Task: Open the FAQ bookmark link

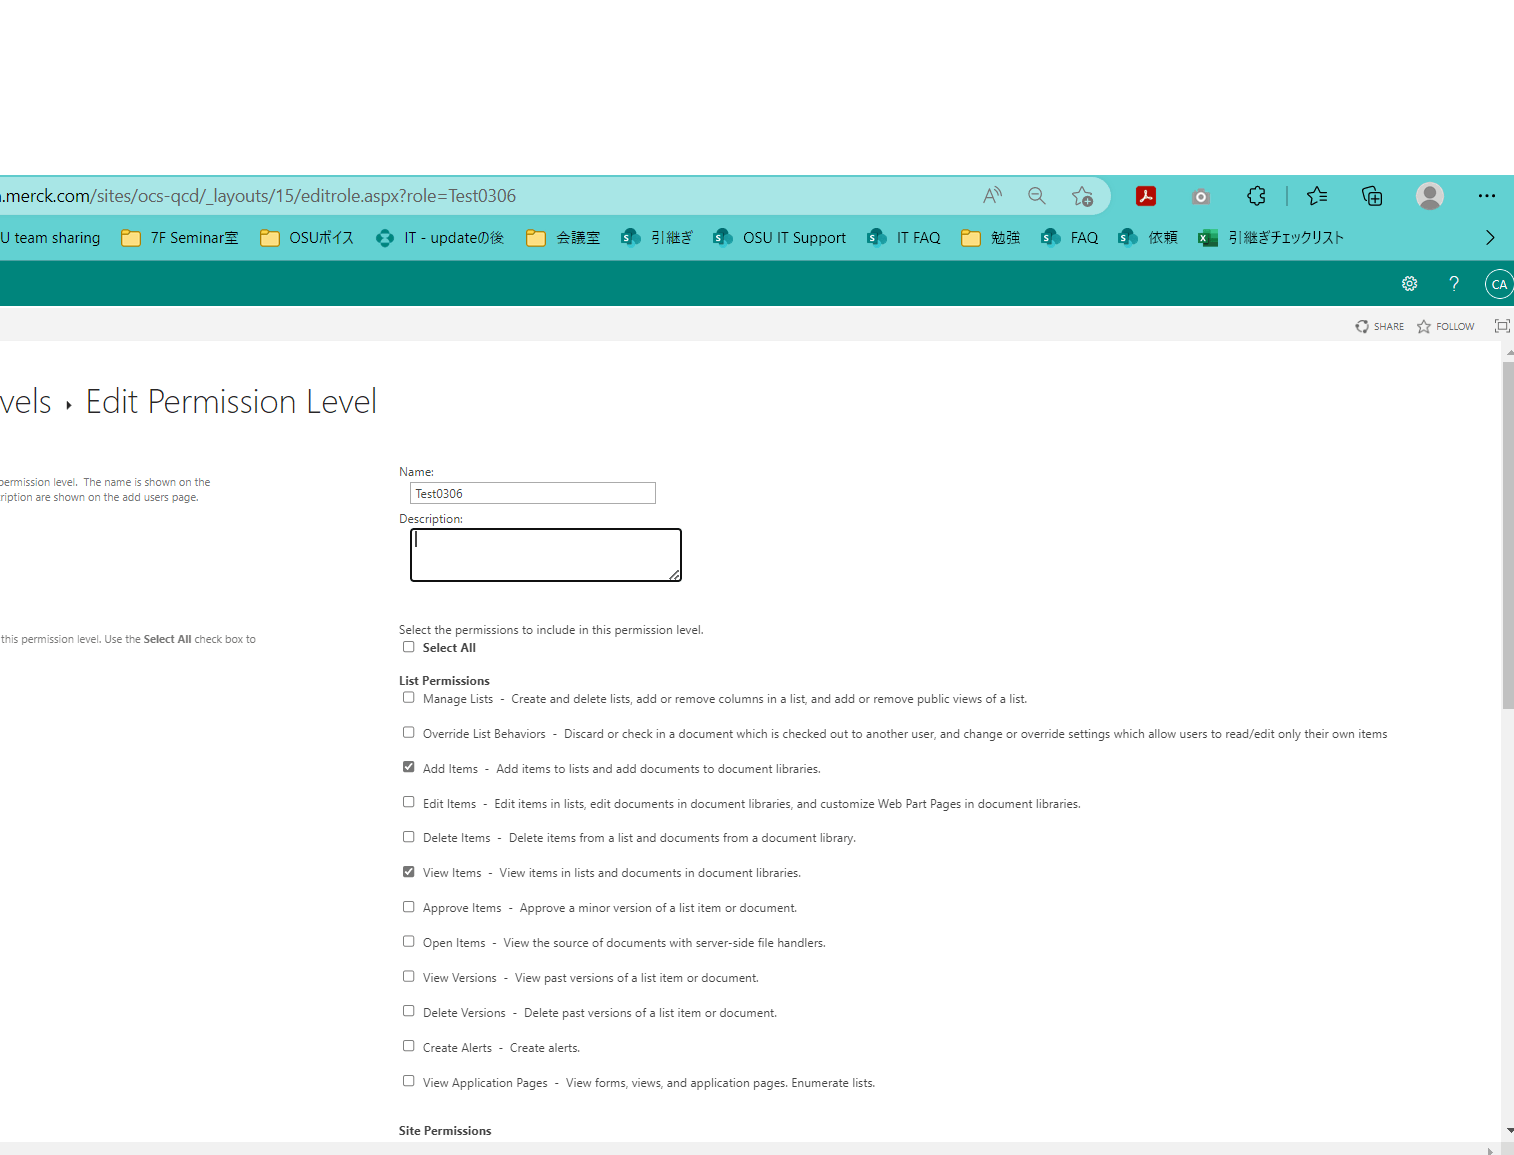Action: coord(1070,238)
